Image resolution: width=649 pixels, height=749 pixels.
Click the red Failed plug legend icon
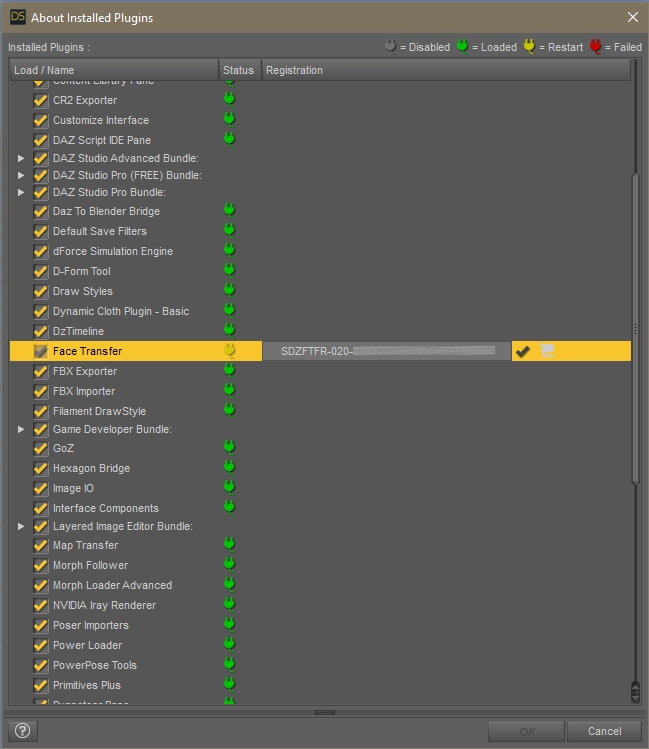click(595, 46)
